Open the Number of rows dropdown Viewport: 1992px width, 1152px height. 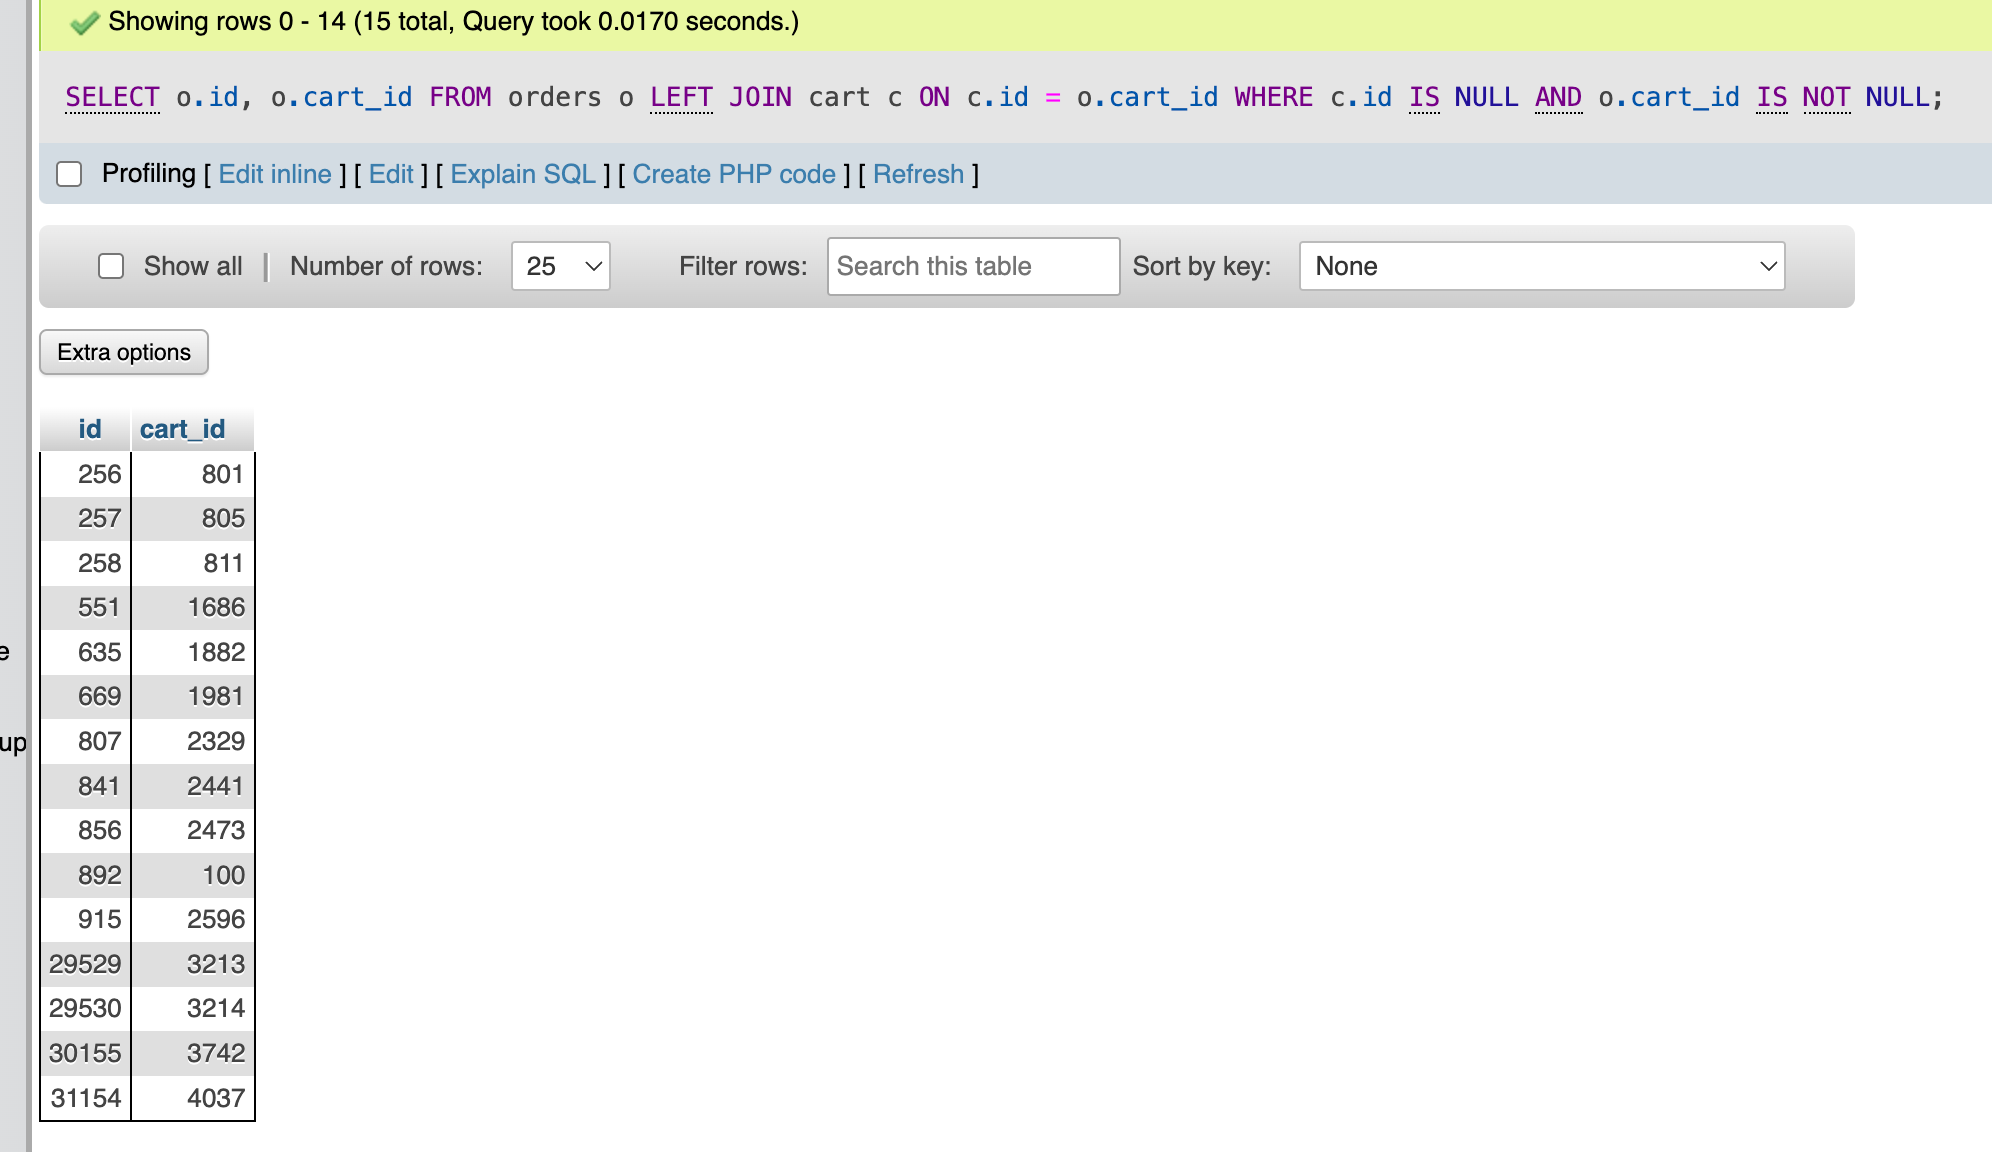coord(561,266)
